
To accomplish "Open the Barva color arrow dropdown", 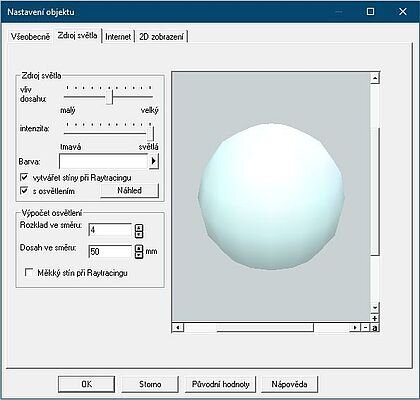I will (153, 161).
